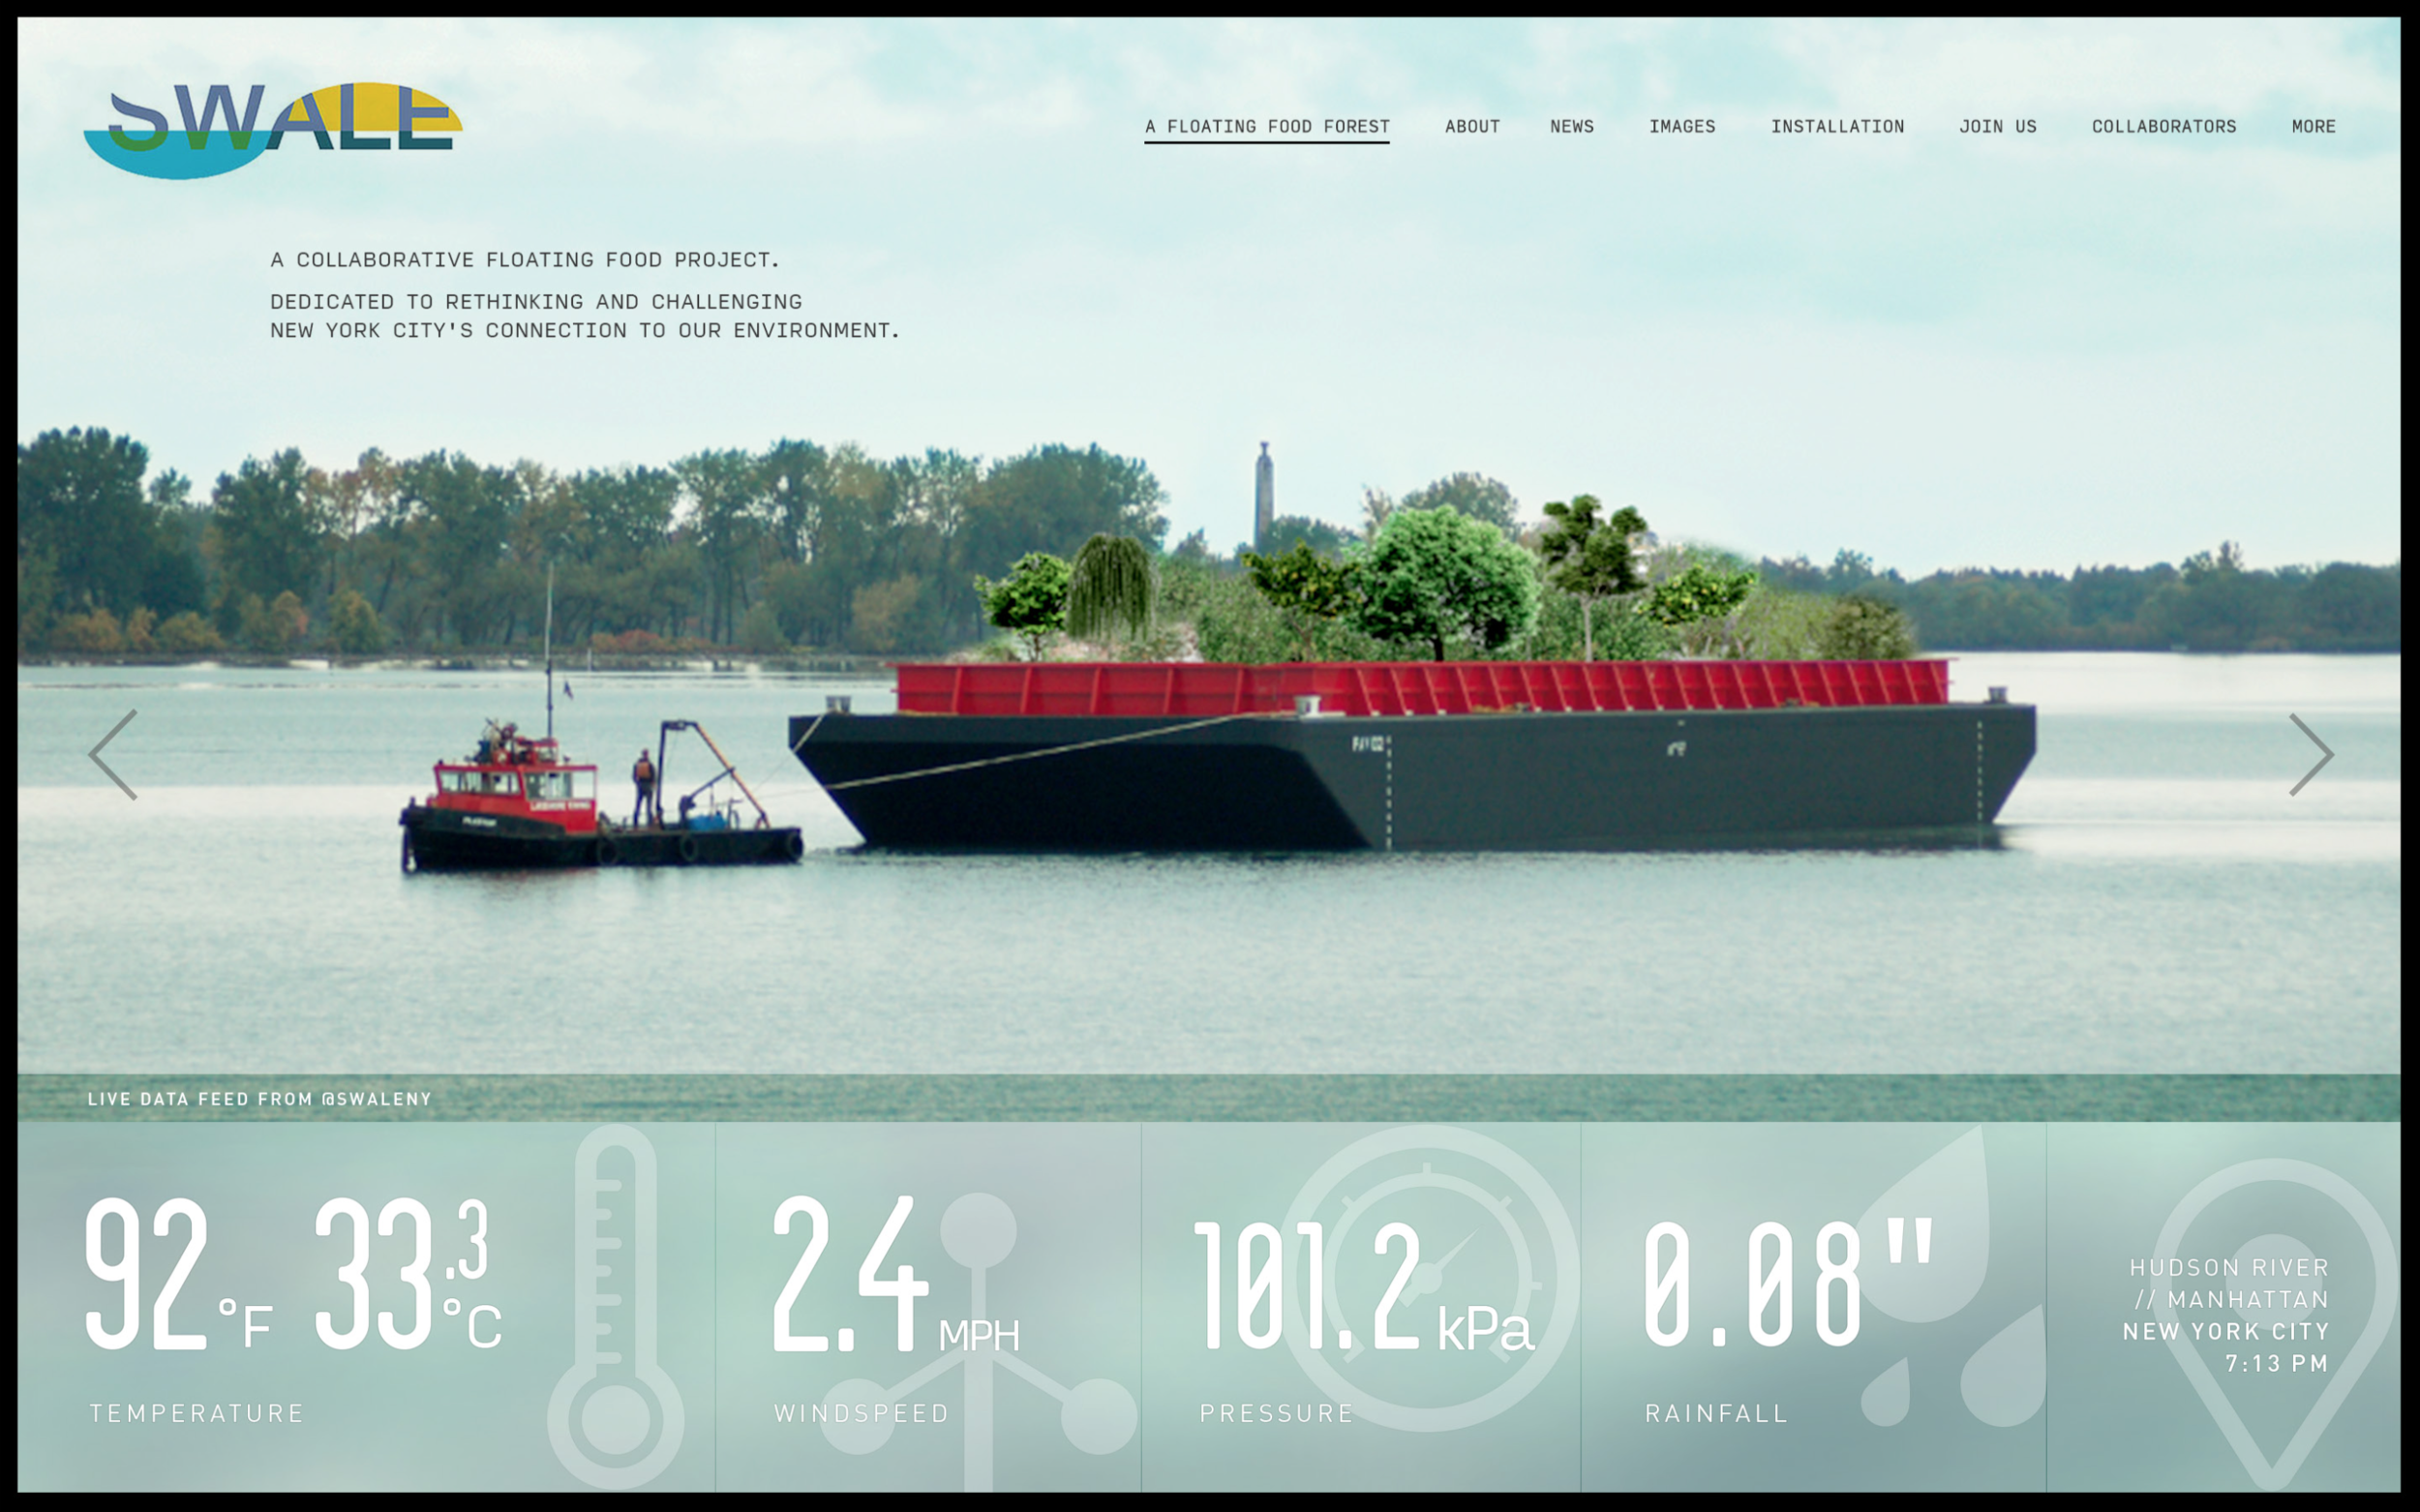Click the 2.4 MPH windspeed value
The width and height of the screenshot is (2420, 1512).
pos(895,1274)
